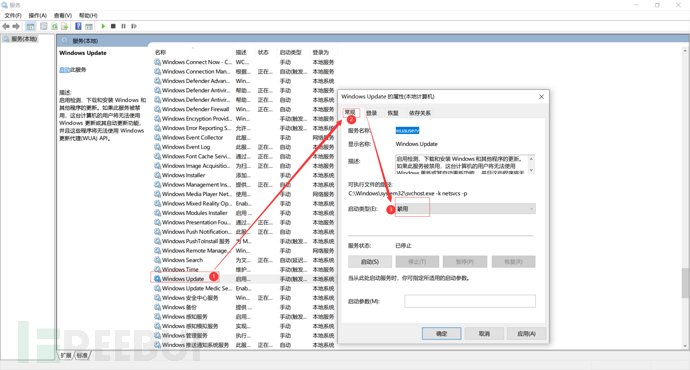The height and width of the screenshot is (370, 690).
Task: Switch to the 标准 view tab at bottom
Action: click(x=82, y=355)
